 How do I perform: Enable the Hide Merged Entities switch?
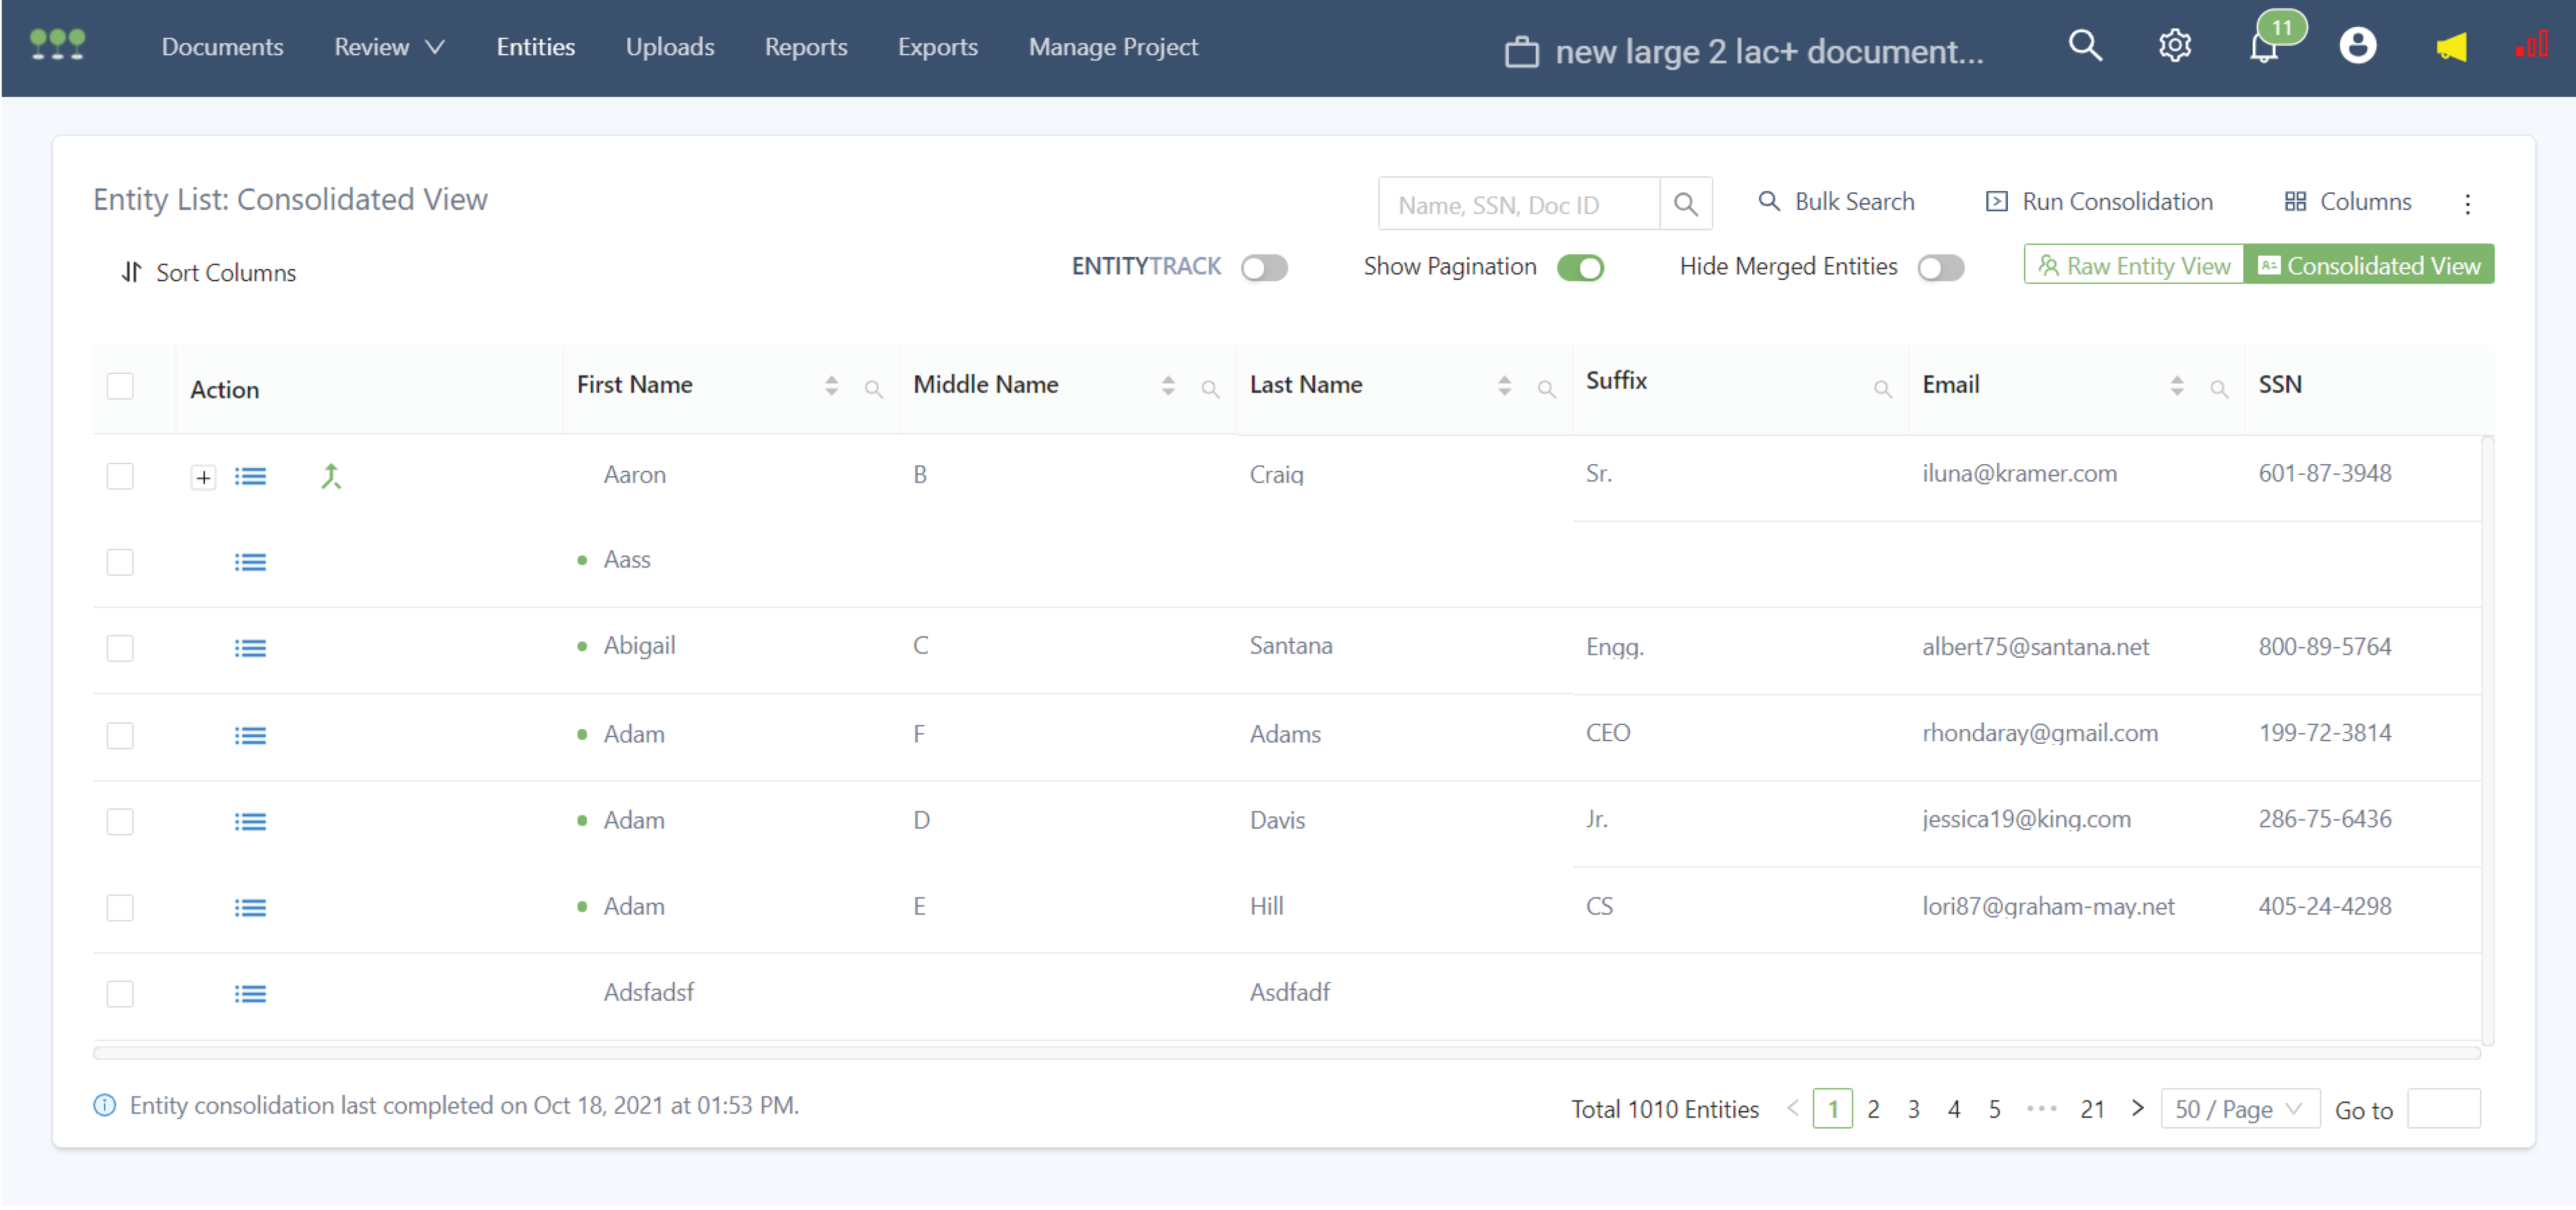click(1941, 267)
